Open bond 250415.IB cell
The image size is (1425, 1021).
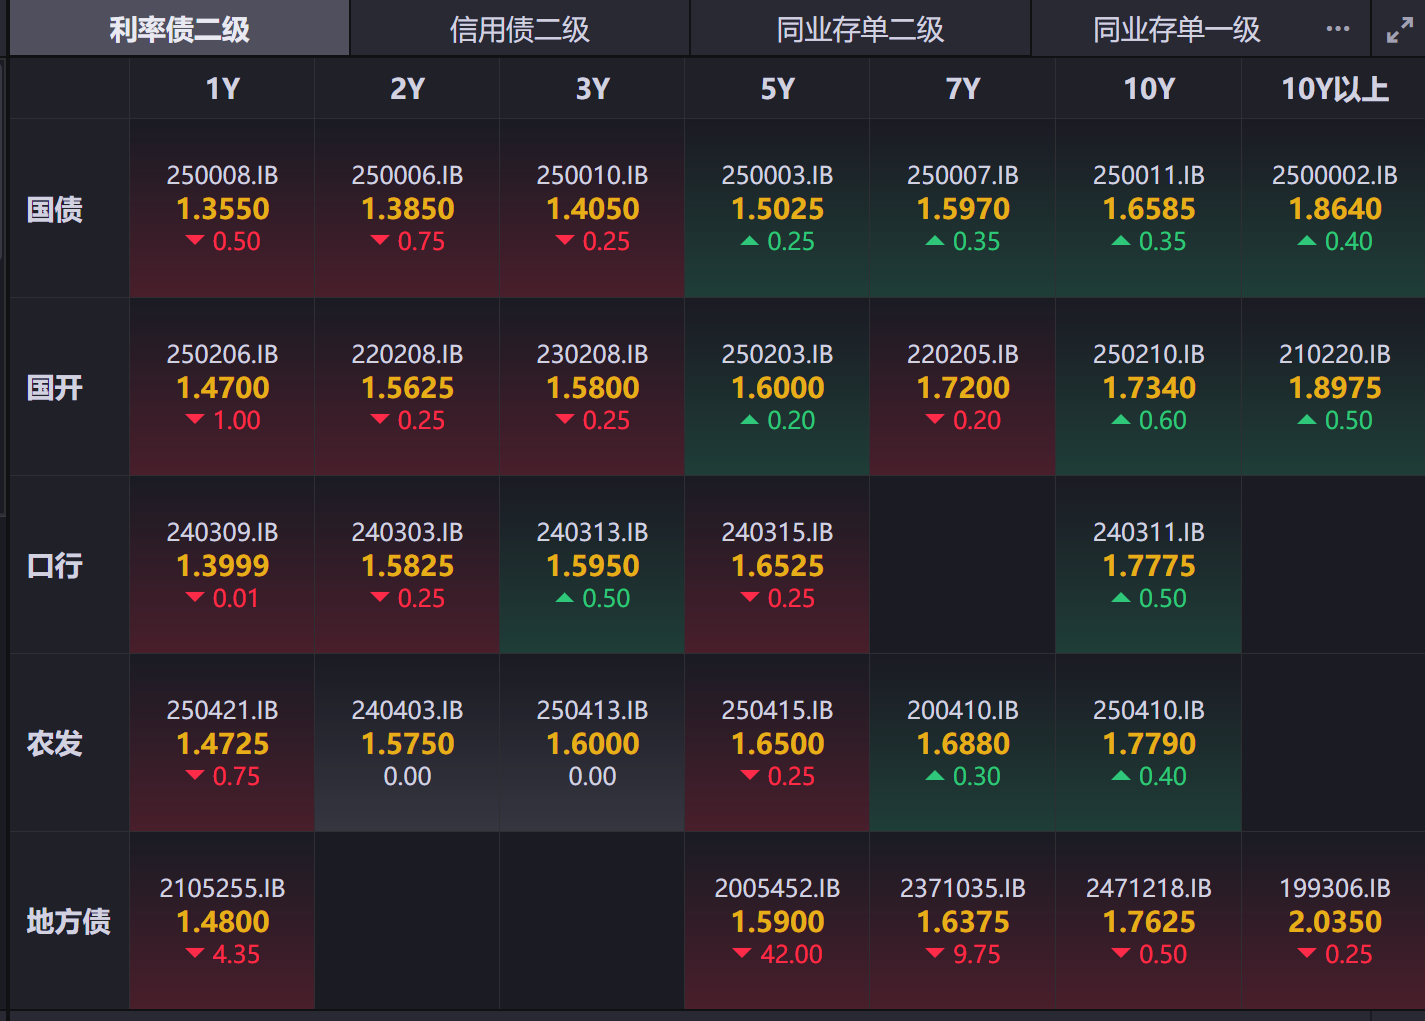click(x=777, y=743)
